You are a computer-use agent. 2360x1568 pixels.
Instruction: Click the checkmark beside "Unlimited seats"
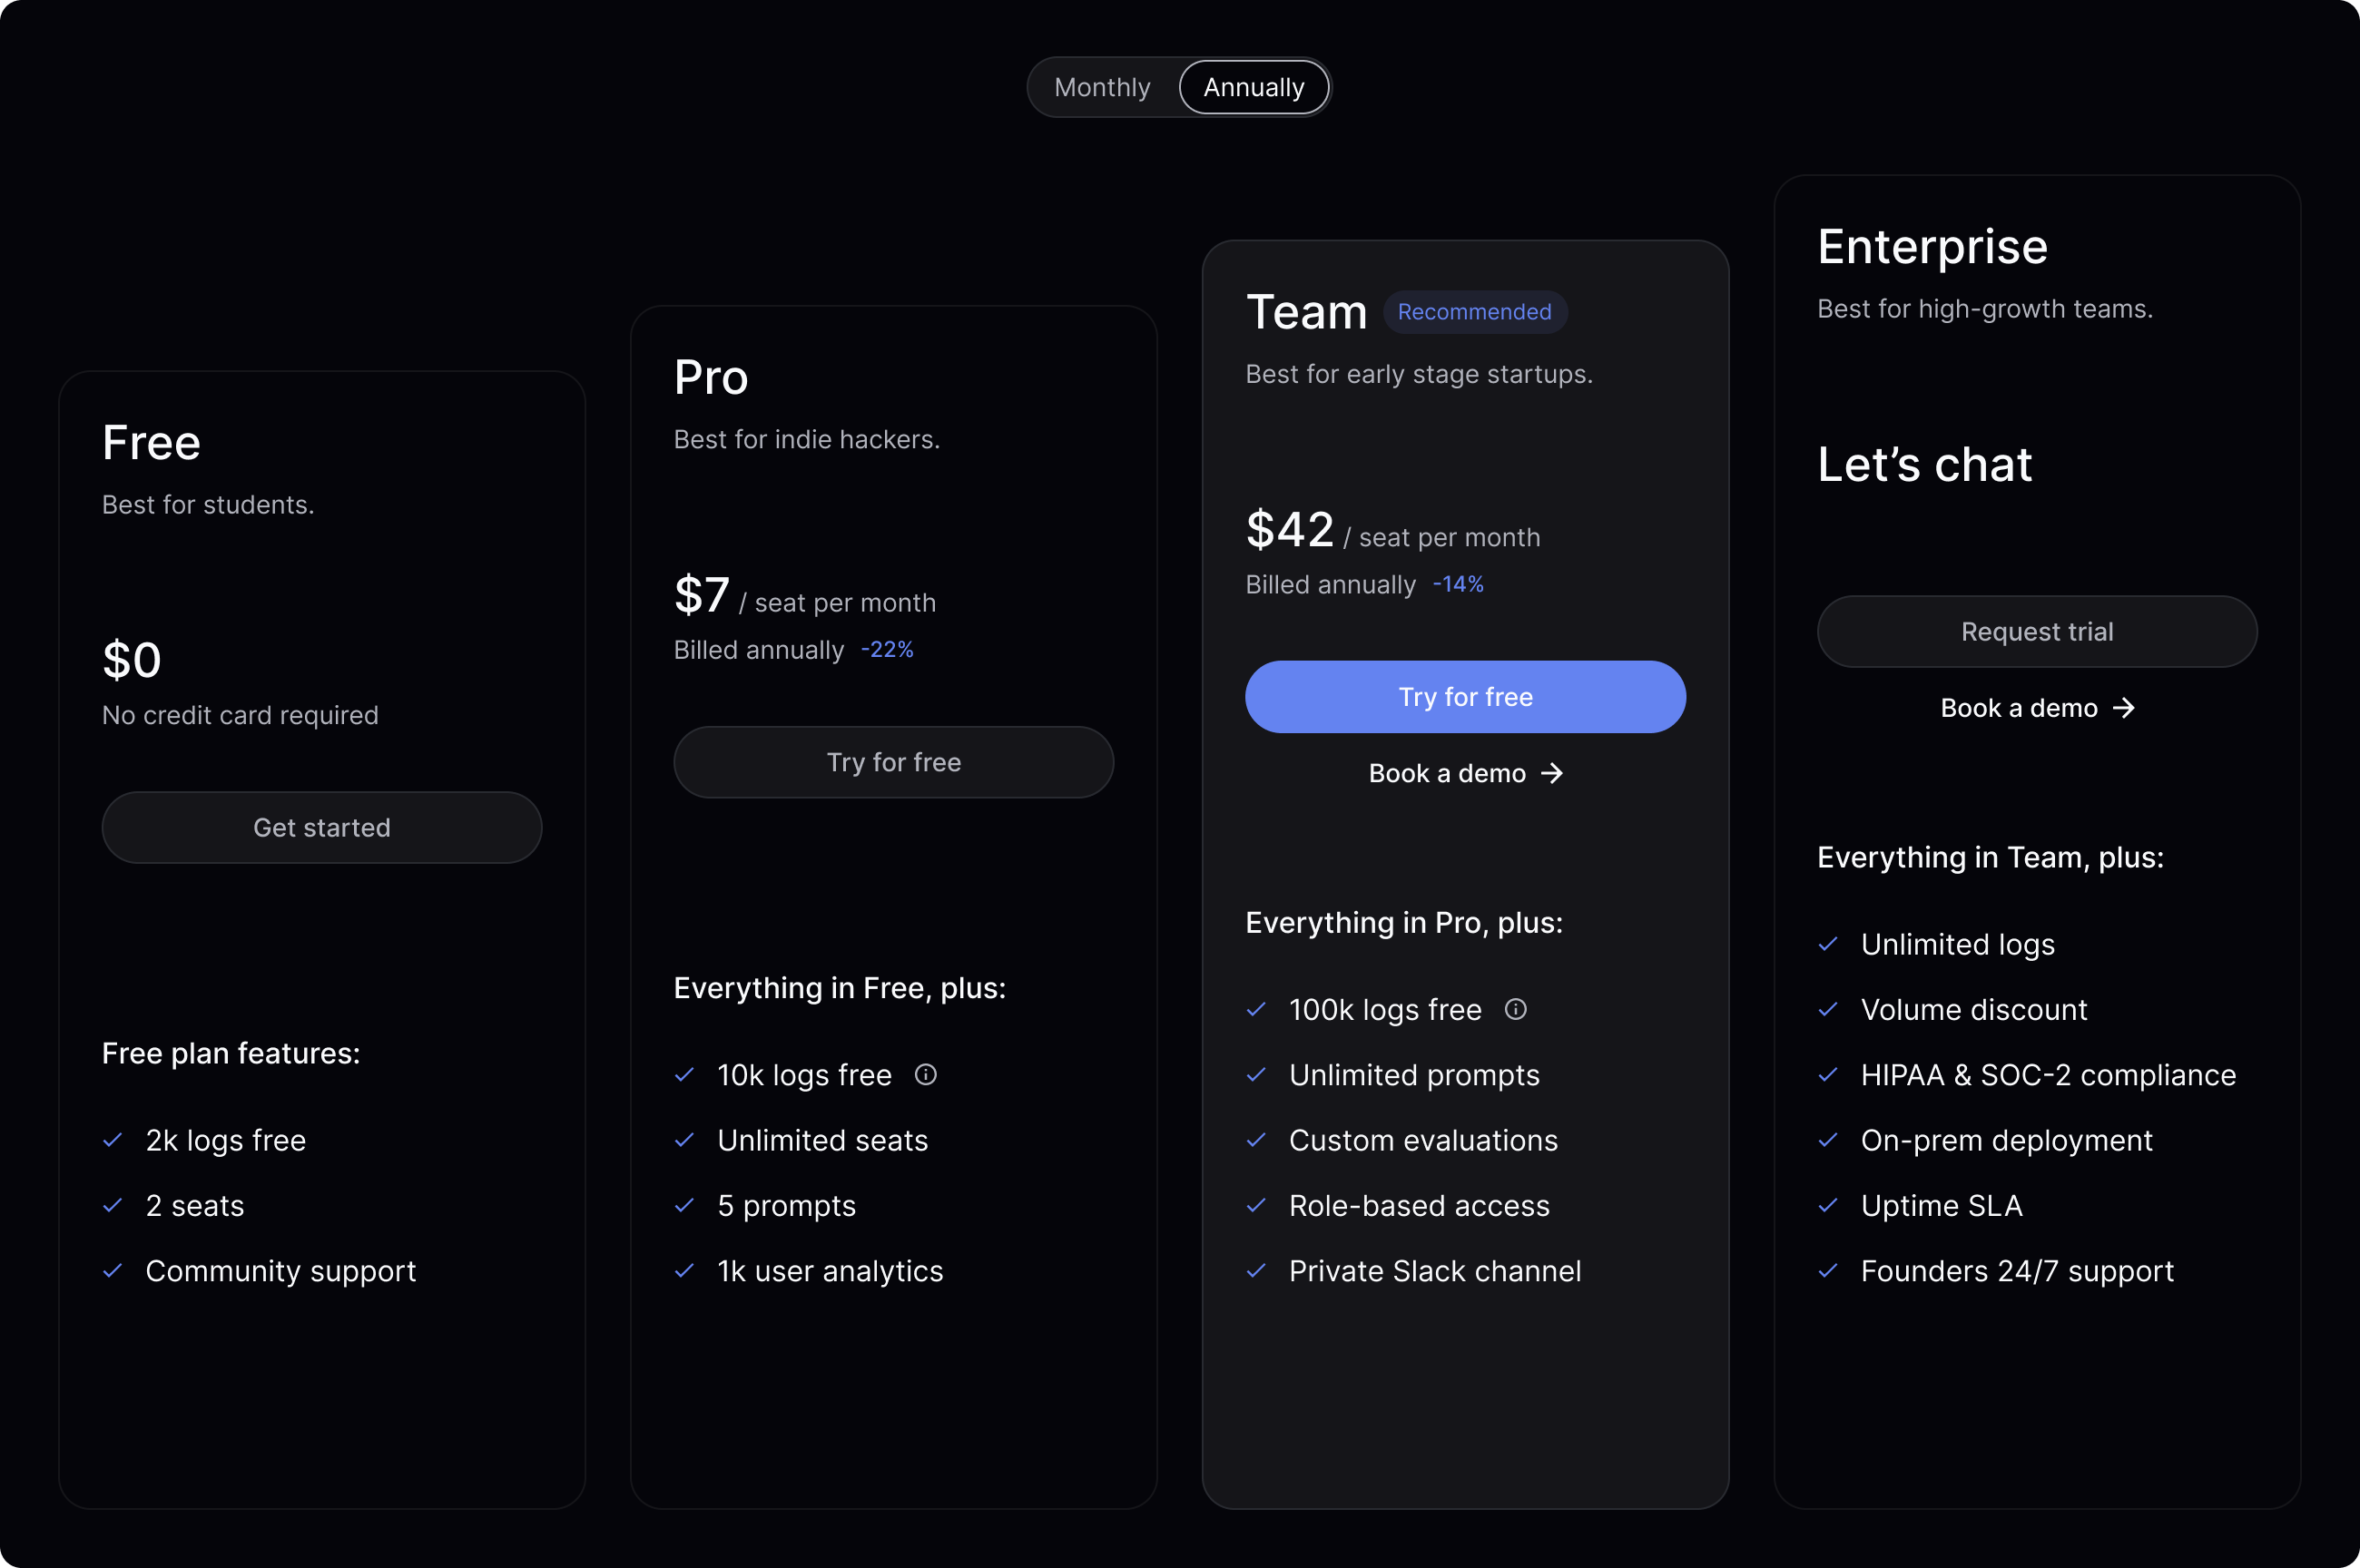pyautogui.click(x=684, y=1140)
